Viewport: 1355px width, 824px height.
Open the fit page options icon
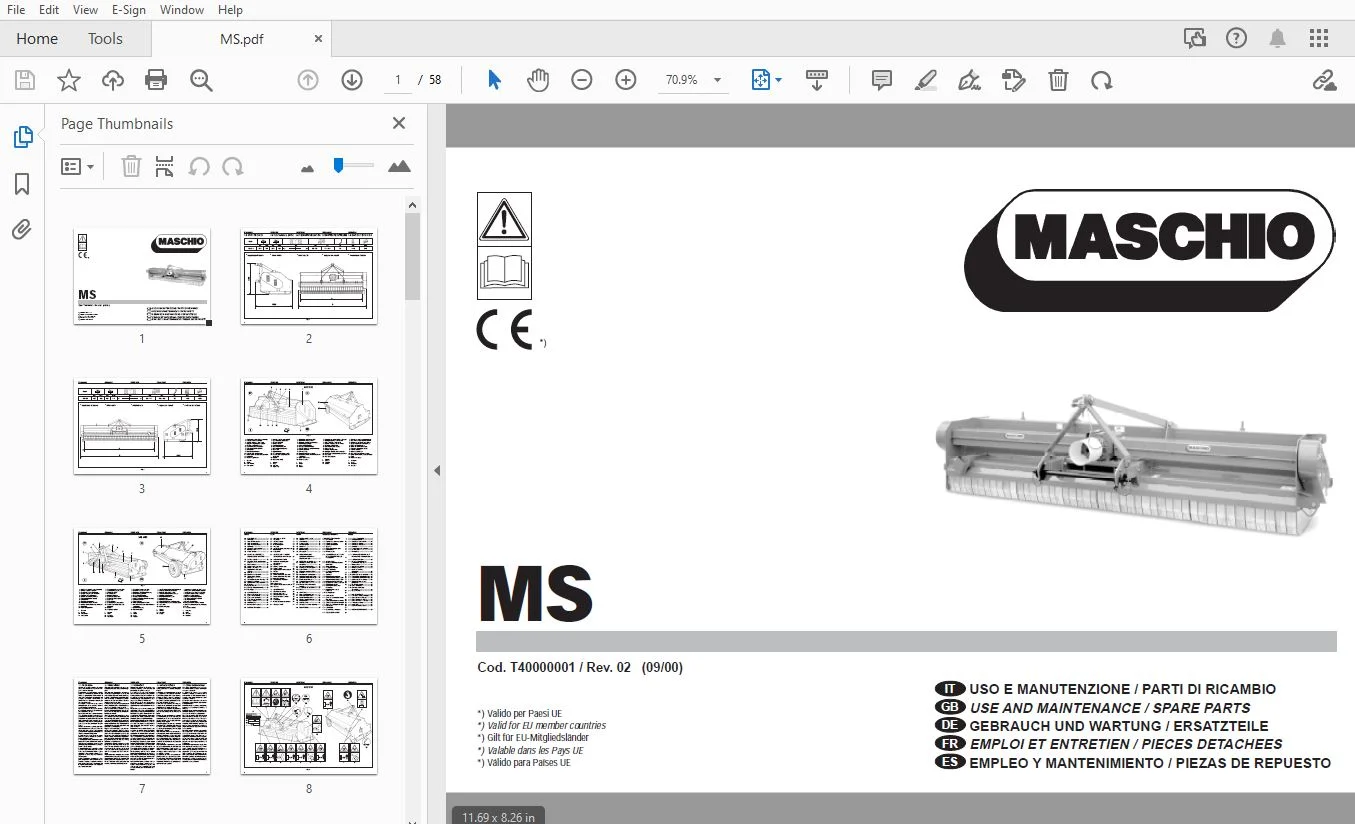(766, 80)
